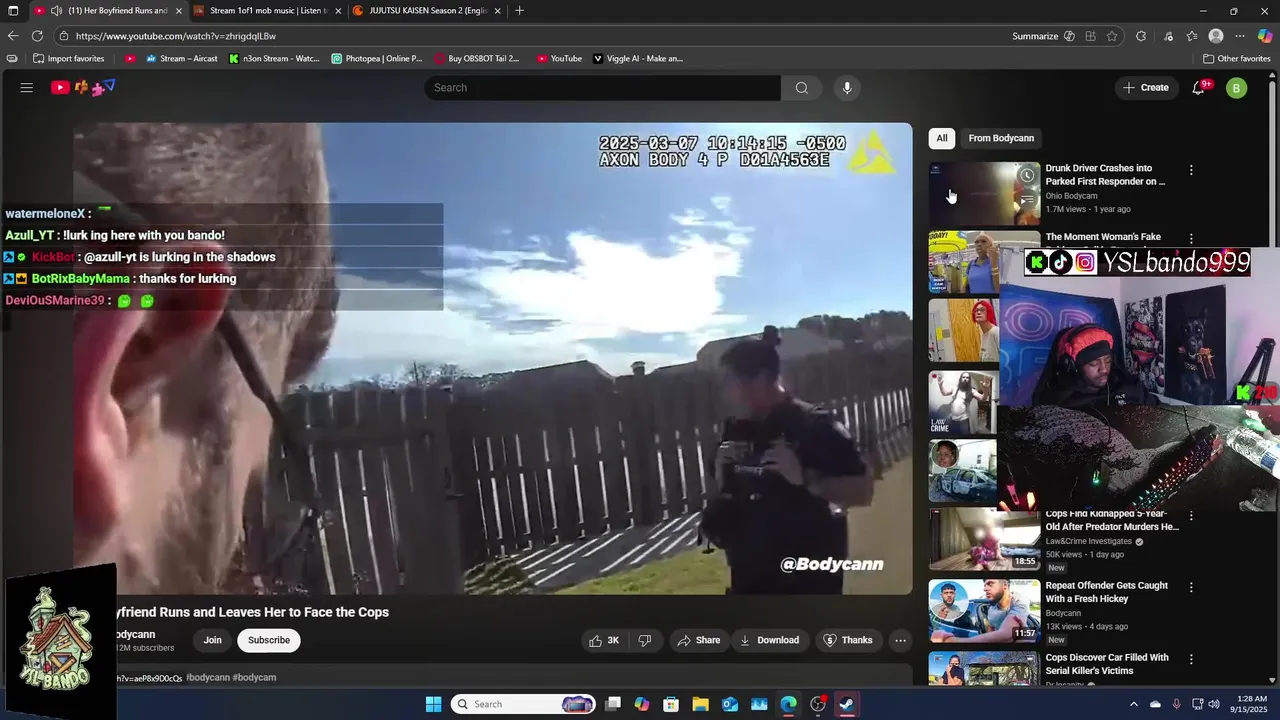The image size is (1280, 720).
Task: Click the Thanks button
Action: click(848, 640)
